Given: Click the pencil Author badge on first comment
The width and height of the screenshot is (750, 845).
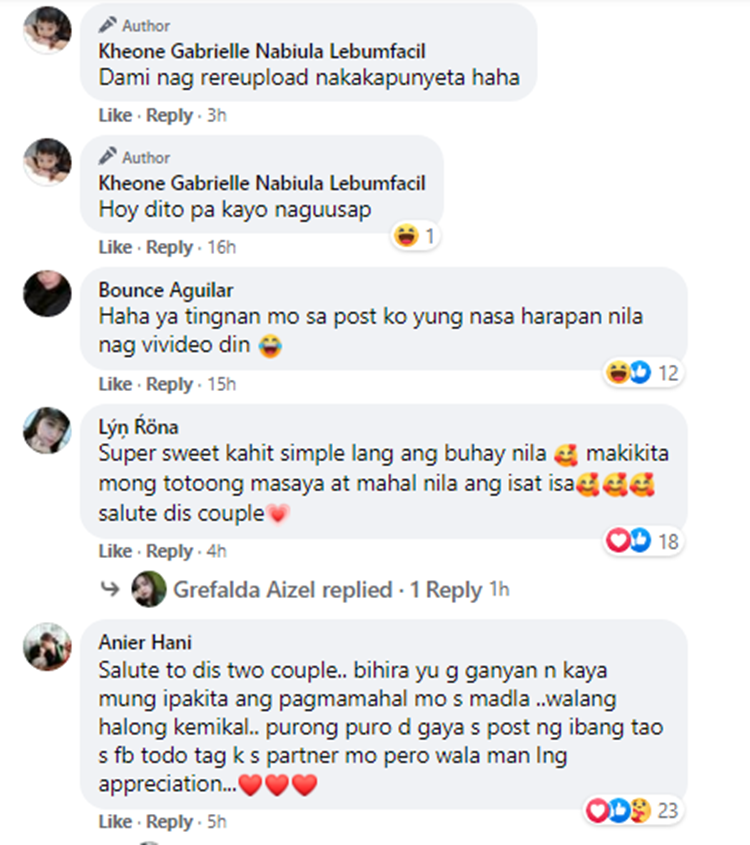Looking at the screenshot, I should [134, 25].
